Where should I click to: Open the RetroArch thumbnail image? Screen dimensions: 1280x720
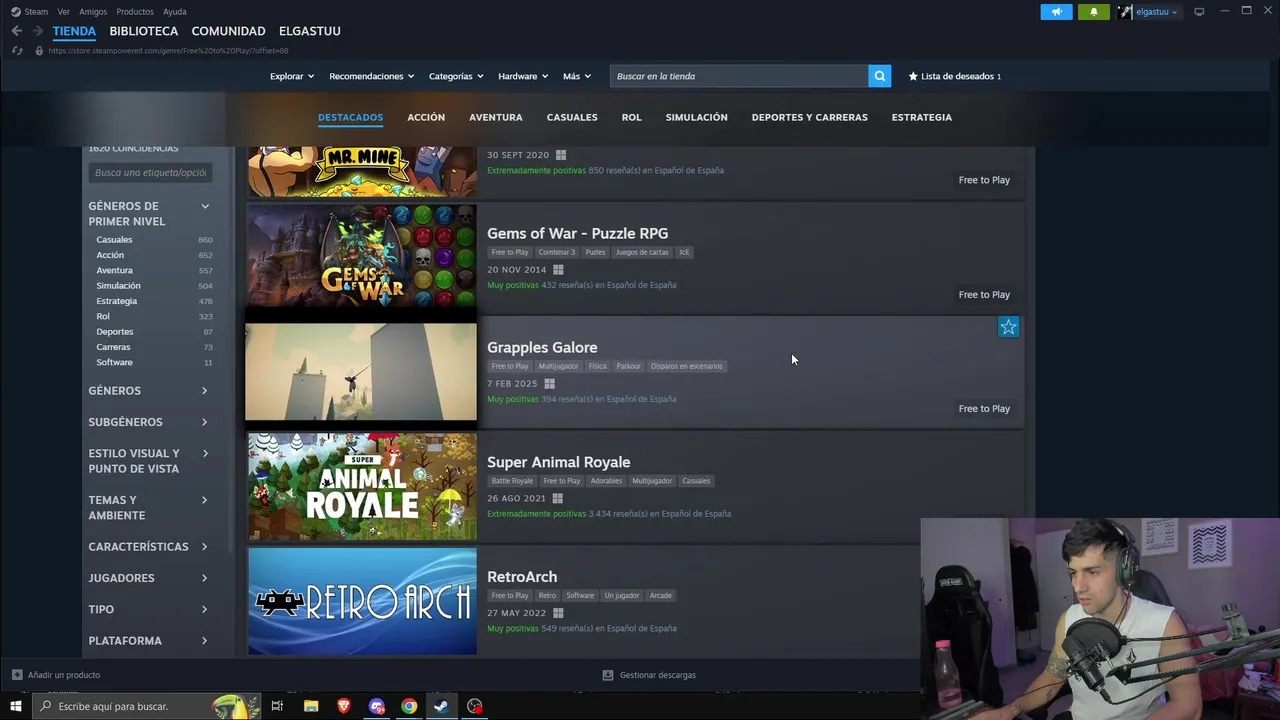click(362, 601)
